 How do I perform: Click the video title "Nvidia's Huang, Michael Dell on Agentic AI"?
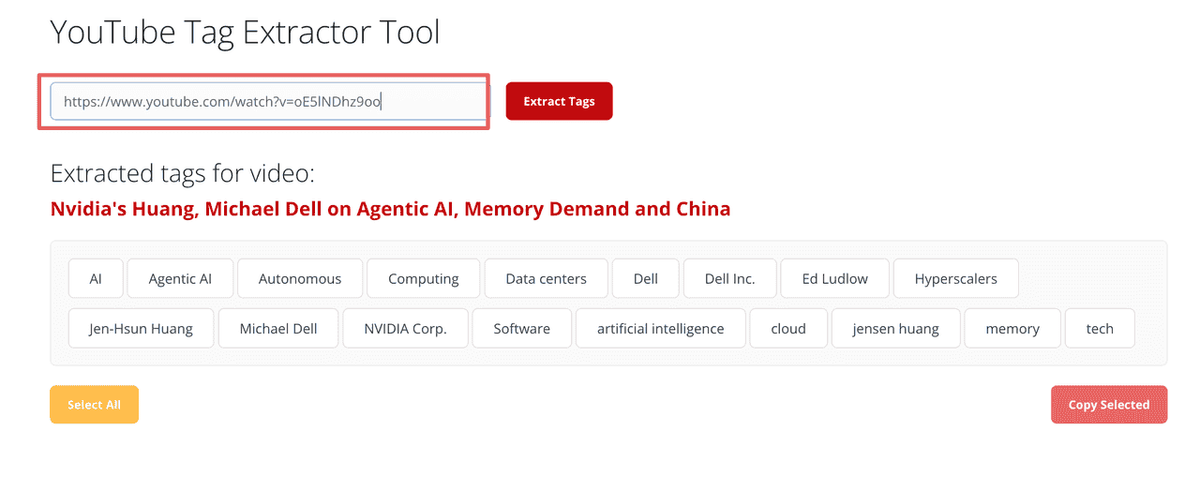pyautogui.click(x=390, y=209)
